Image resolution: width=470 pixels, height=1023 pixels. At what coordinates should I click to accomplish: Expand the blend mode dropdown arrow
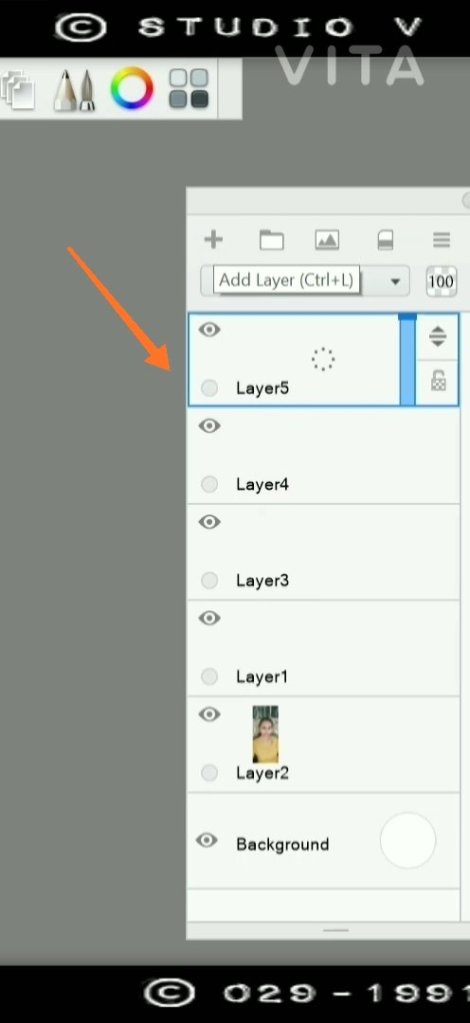[395, 282]
